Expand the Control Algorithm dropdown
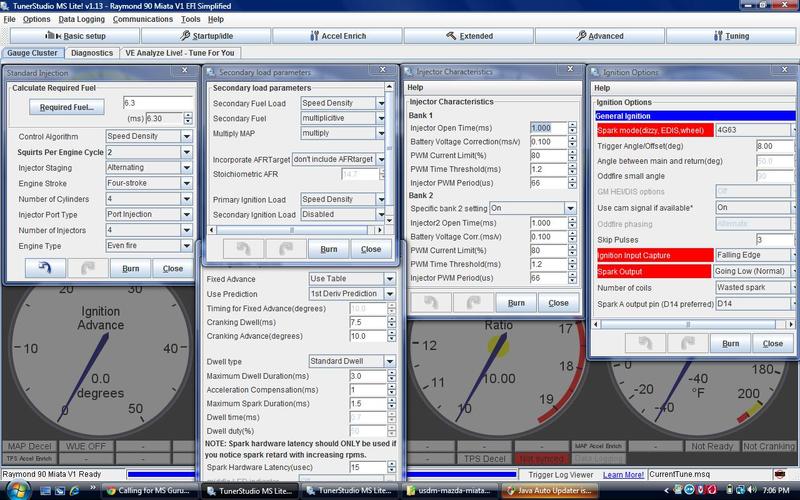800x500 pixels. 148,136
